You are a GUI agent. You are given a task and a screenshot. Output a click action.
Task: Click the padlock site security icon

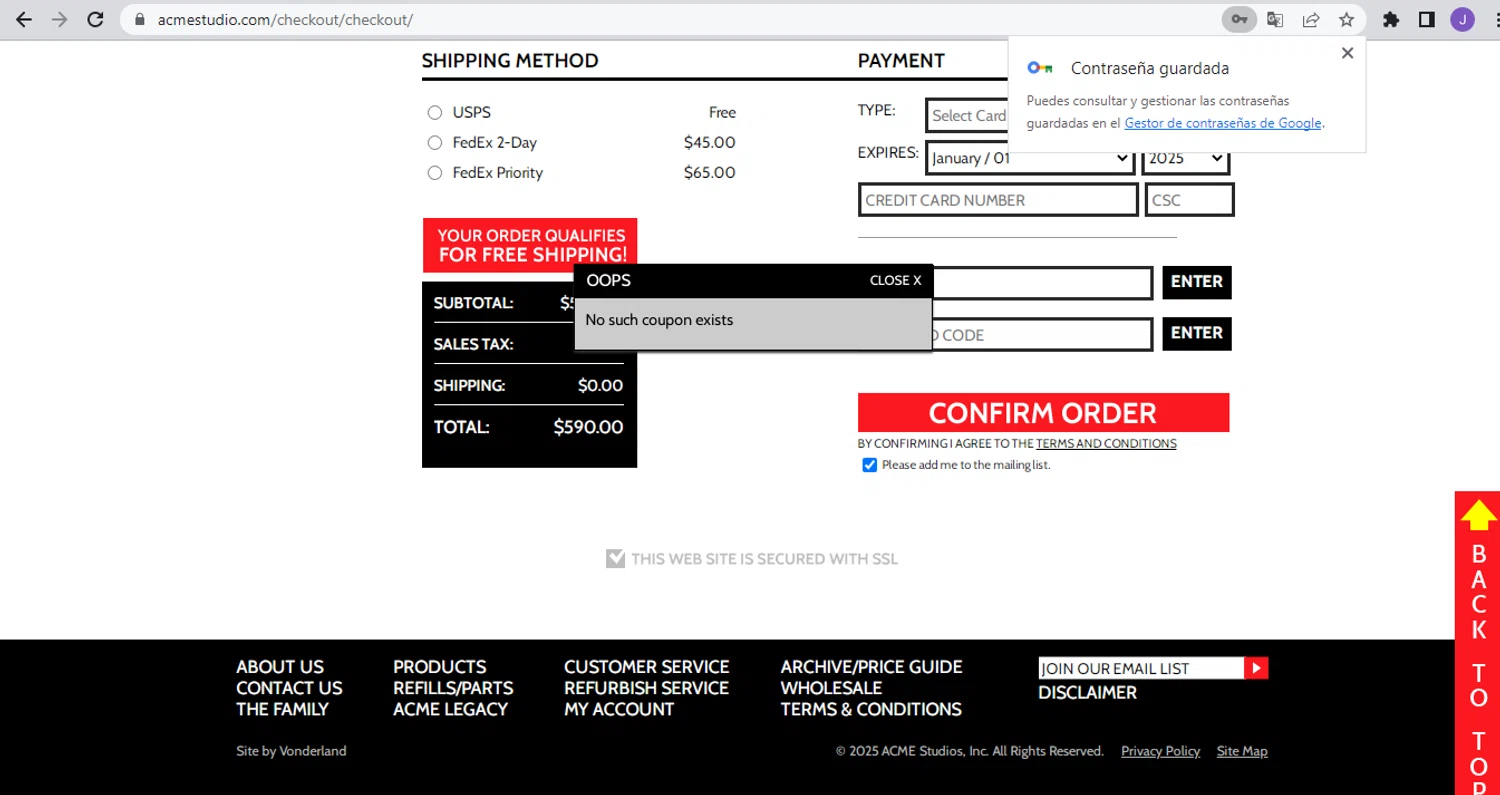pos(139,19)
